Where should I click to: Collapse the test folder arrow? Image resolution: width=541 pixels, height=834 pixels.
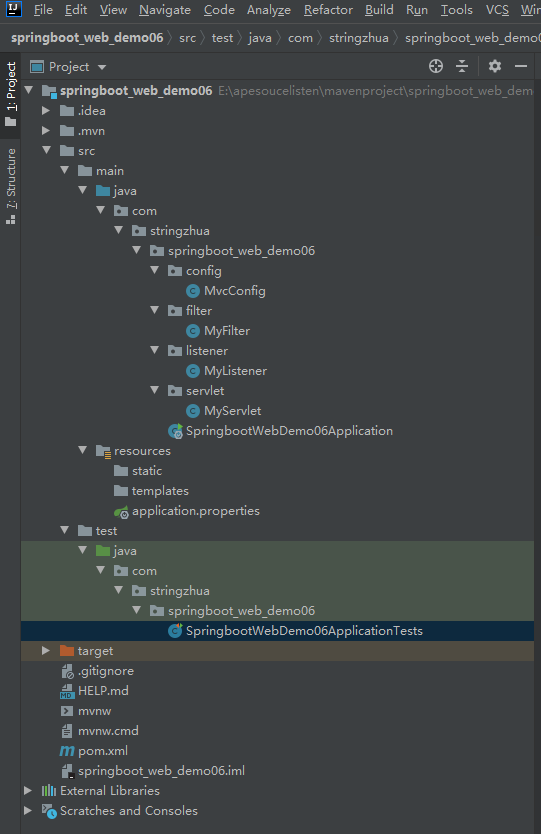tap(65, 530)
